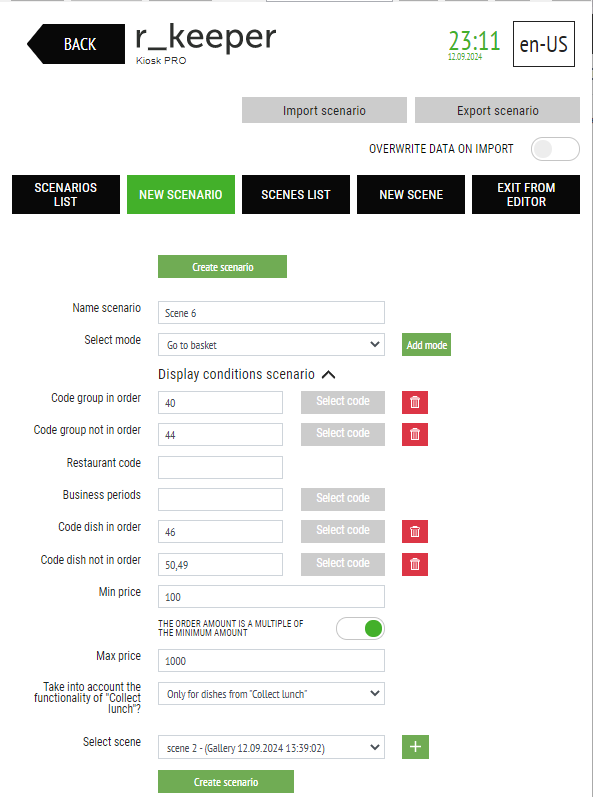Delete the Code dish not in order value
593x797 pixels.
415,564
